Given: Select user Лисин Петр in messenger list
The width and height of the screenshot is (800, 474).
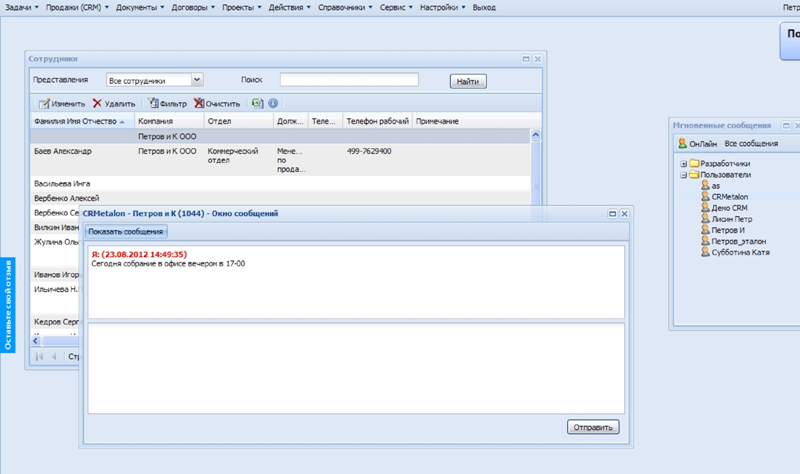Looking at the screenshot, I should click(x=731, y=219).
